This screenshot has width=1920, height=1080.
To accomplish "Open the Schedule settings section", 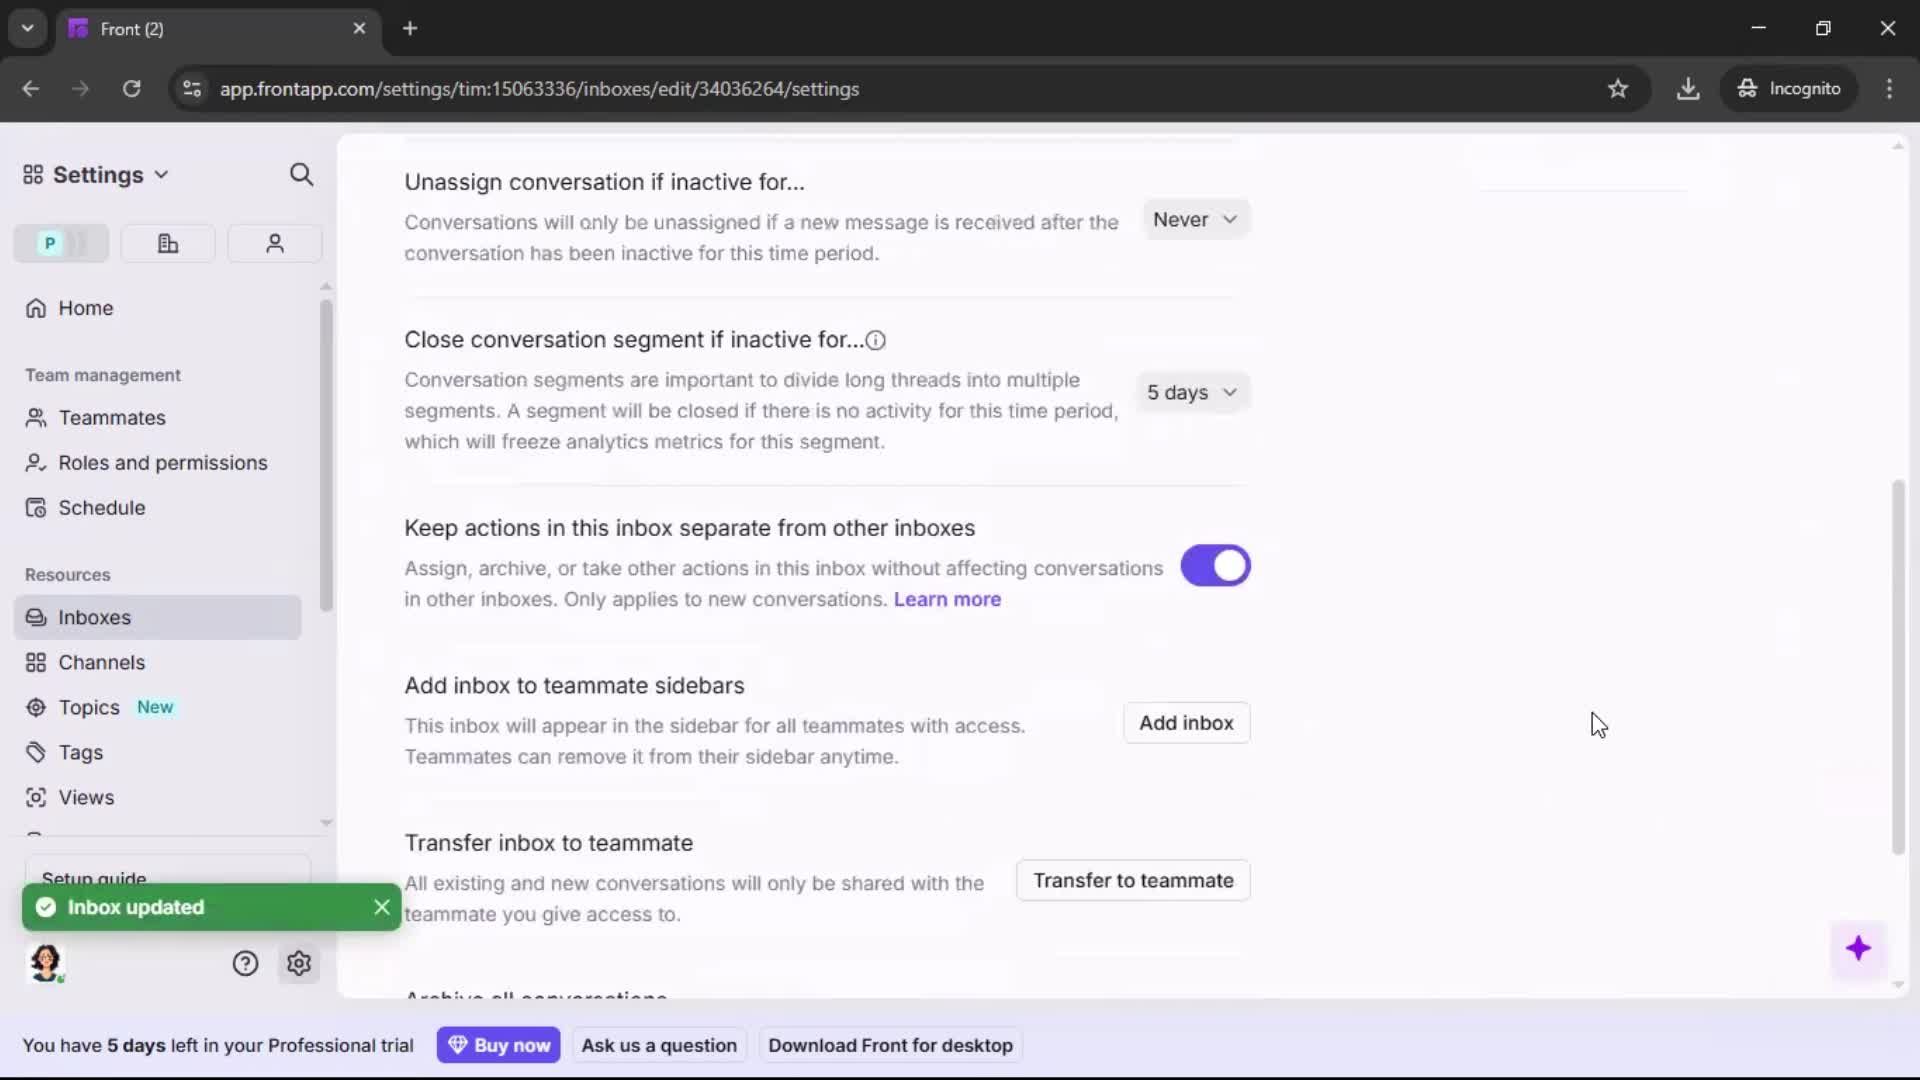I will pos(102,507).
